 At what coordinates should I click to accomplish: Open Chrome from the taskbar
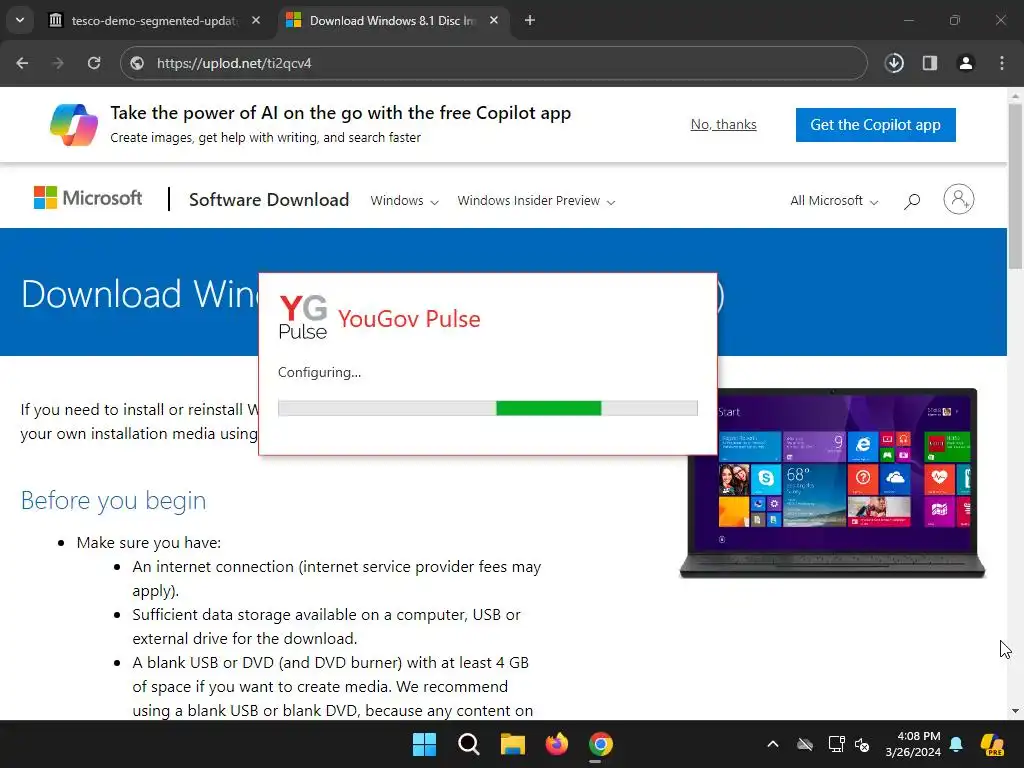601,744
